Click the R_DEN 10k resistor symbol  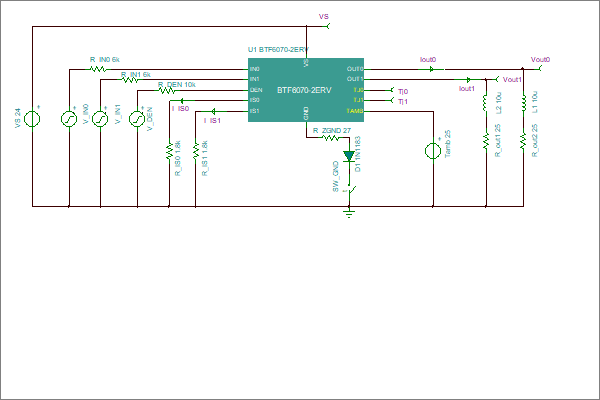[x=167, y=90]
